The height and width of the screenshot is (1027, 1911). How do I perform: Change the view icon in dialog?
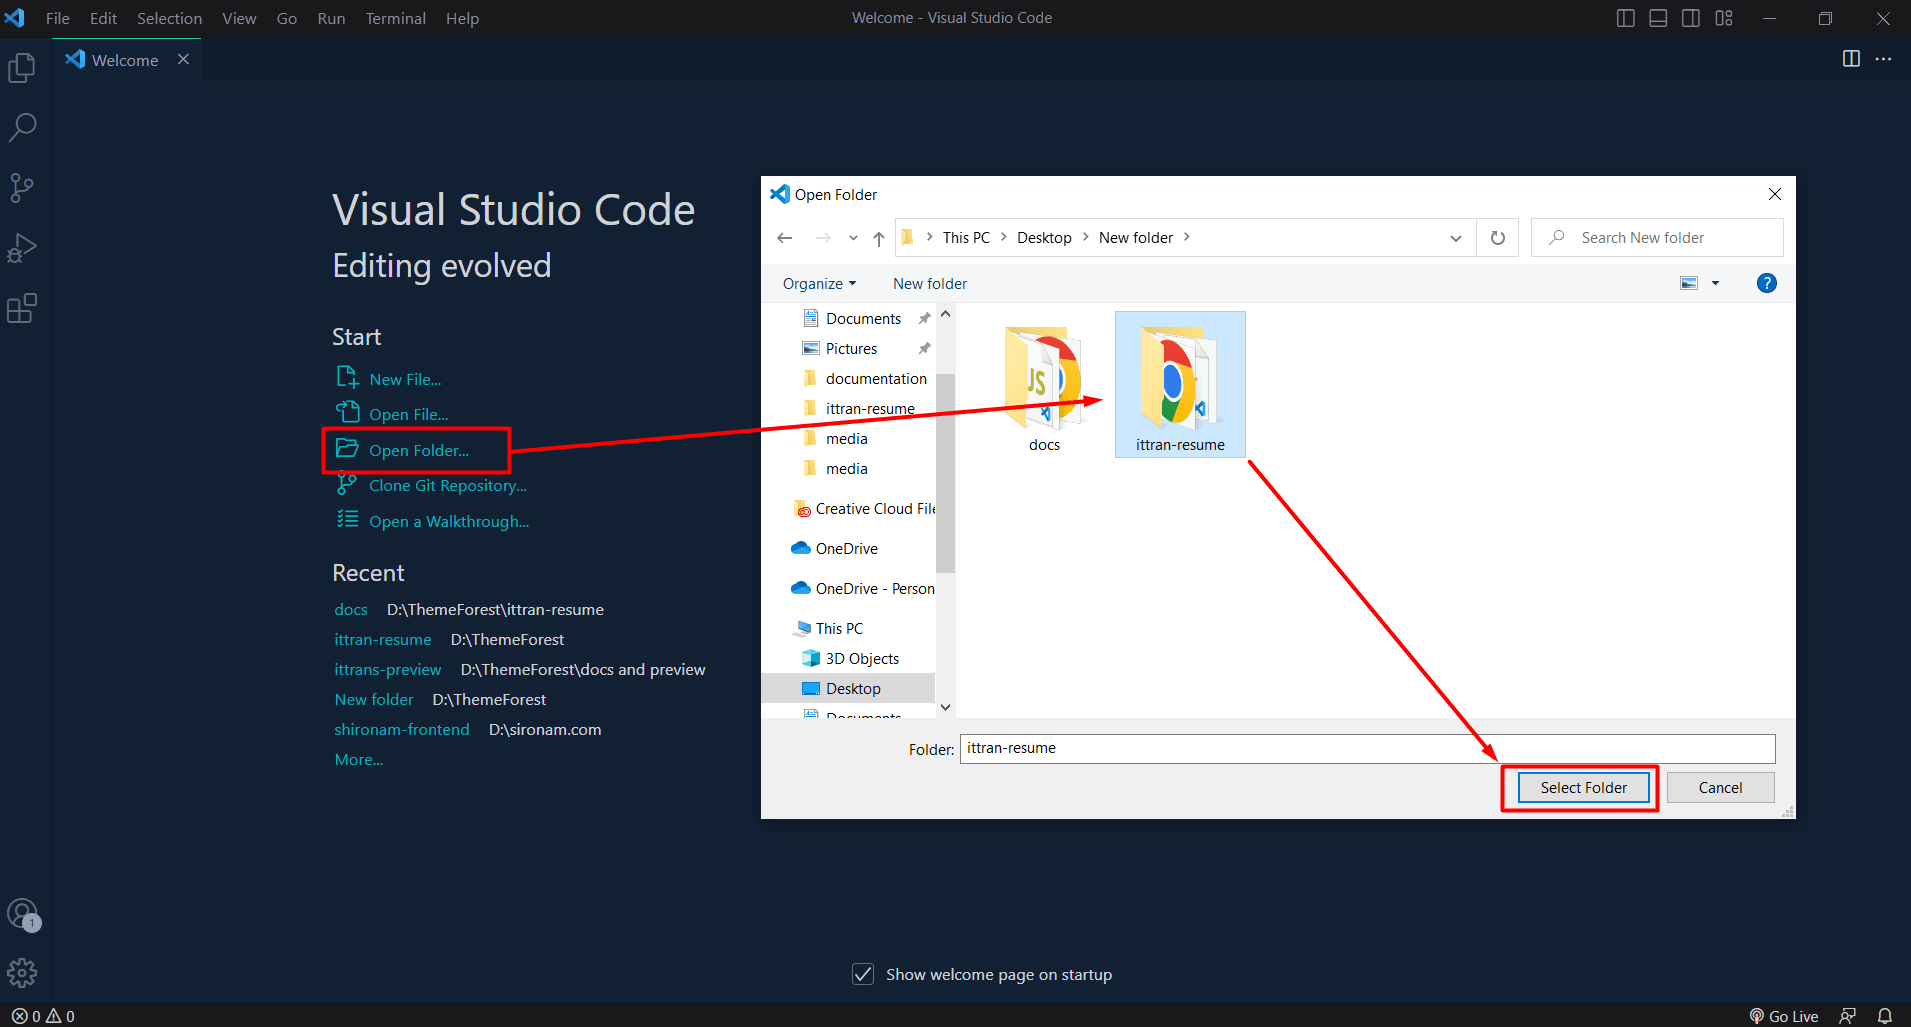pos(1689,283)
